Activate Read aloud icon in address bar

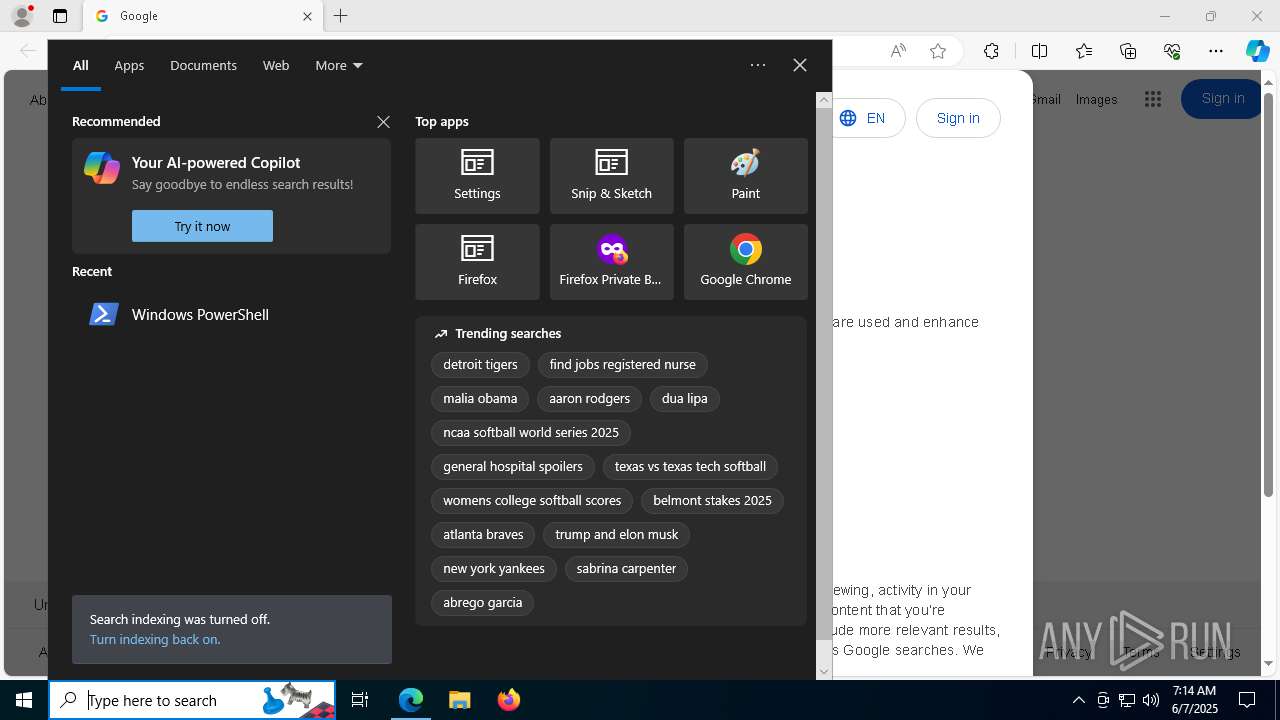(898, 51)
